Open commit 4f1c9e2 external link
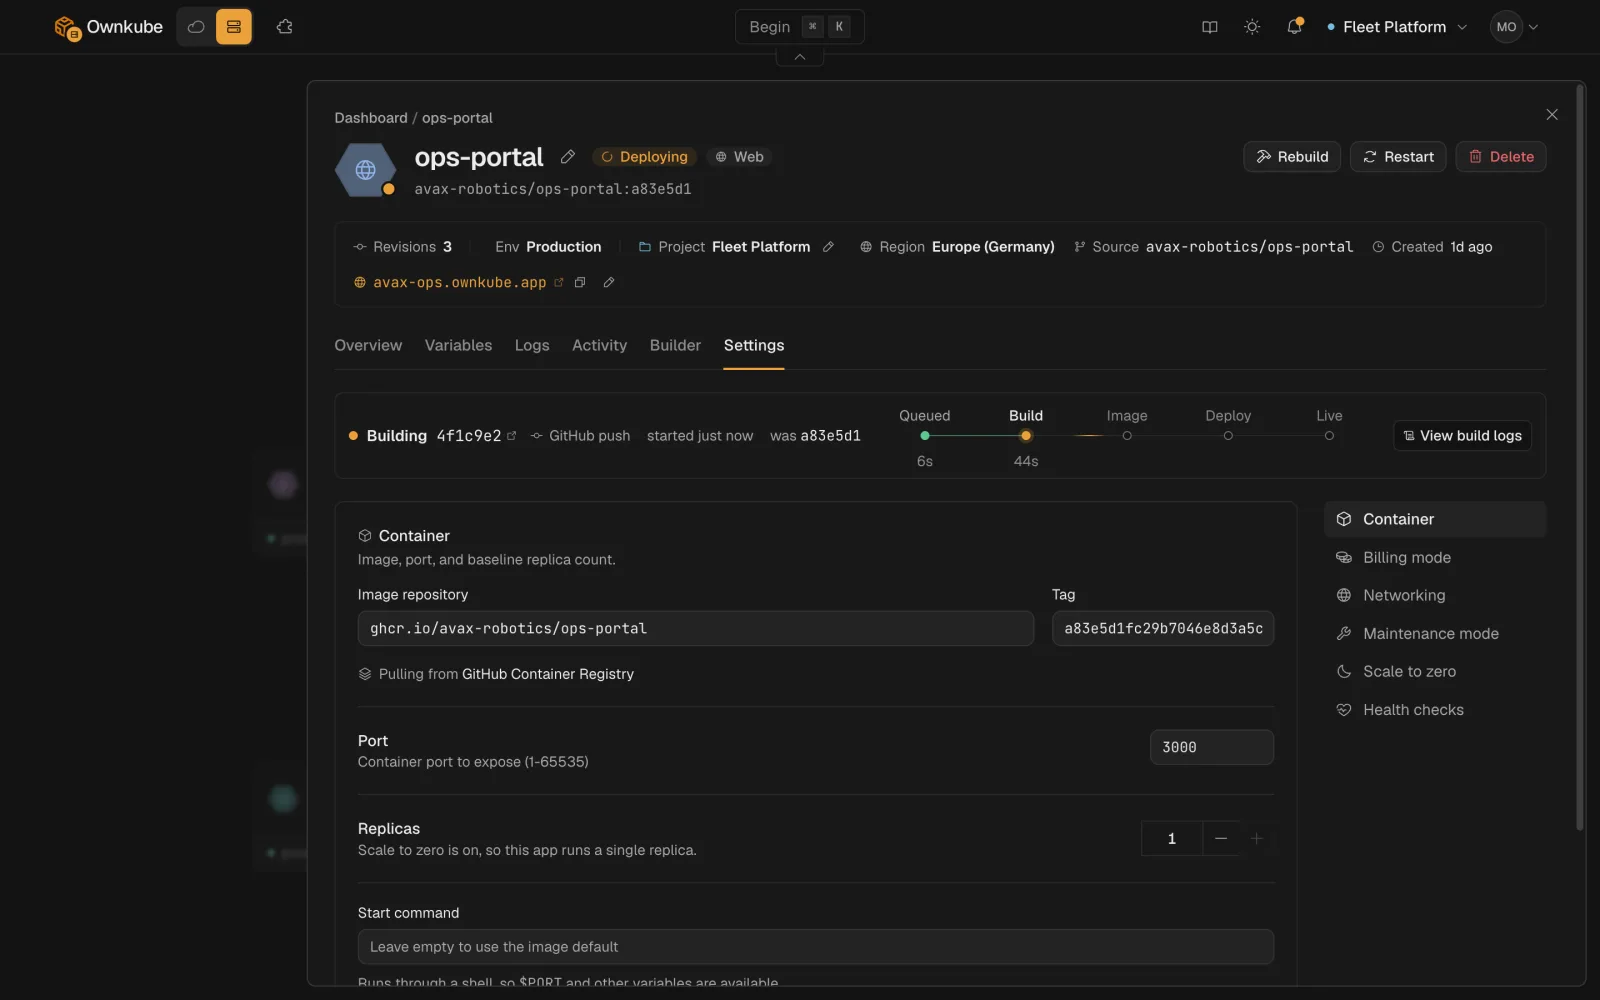The width and height of the screenshot is (1600, 1000). 512,436
